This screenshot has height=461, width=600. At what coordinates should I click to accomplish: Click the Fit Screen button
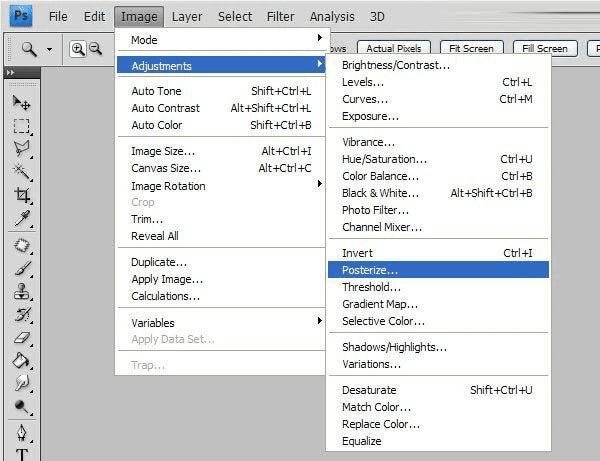pyautogui.click(x=471, y=49)
